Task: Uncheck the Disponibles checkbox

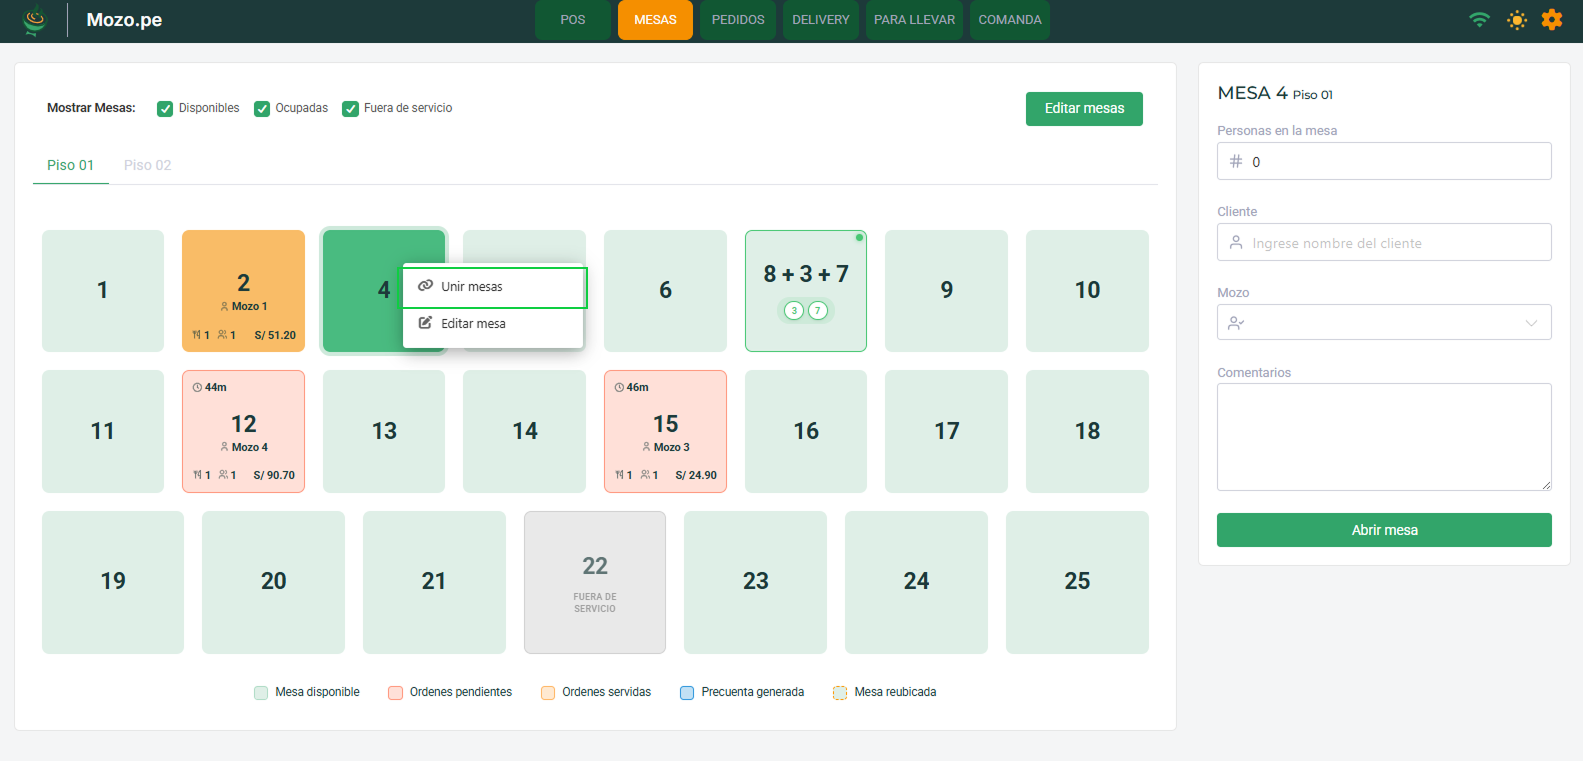Action: (165, 109)
